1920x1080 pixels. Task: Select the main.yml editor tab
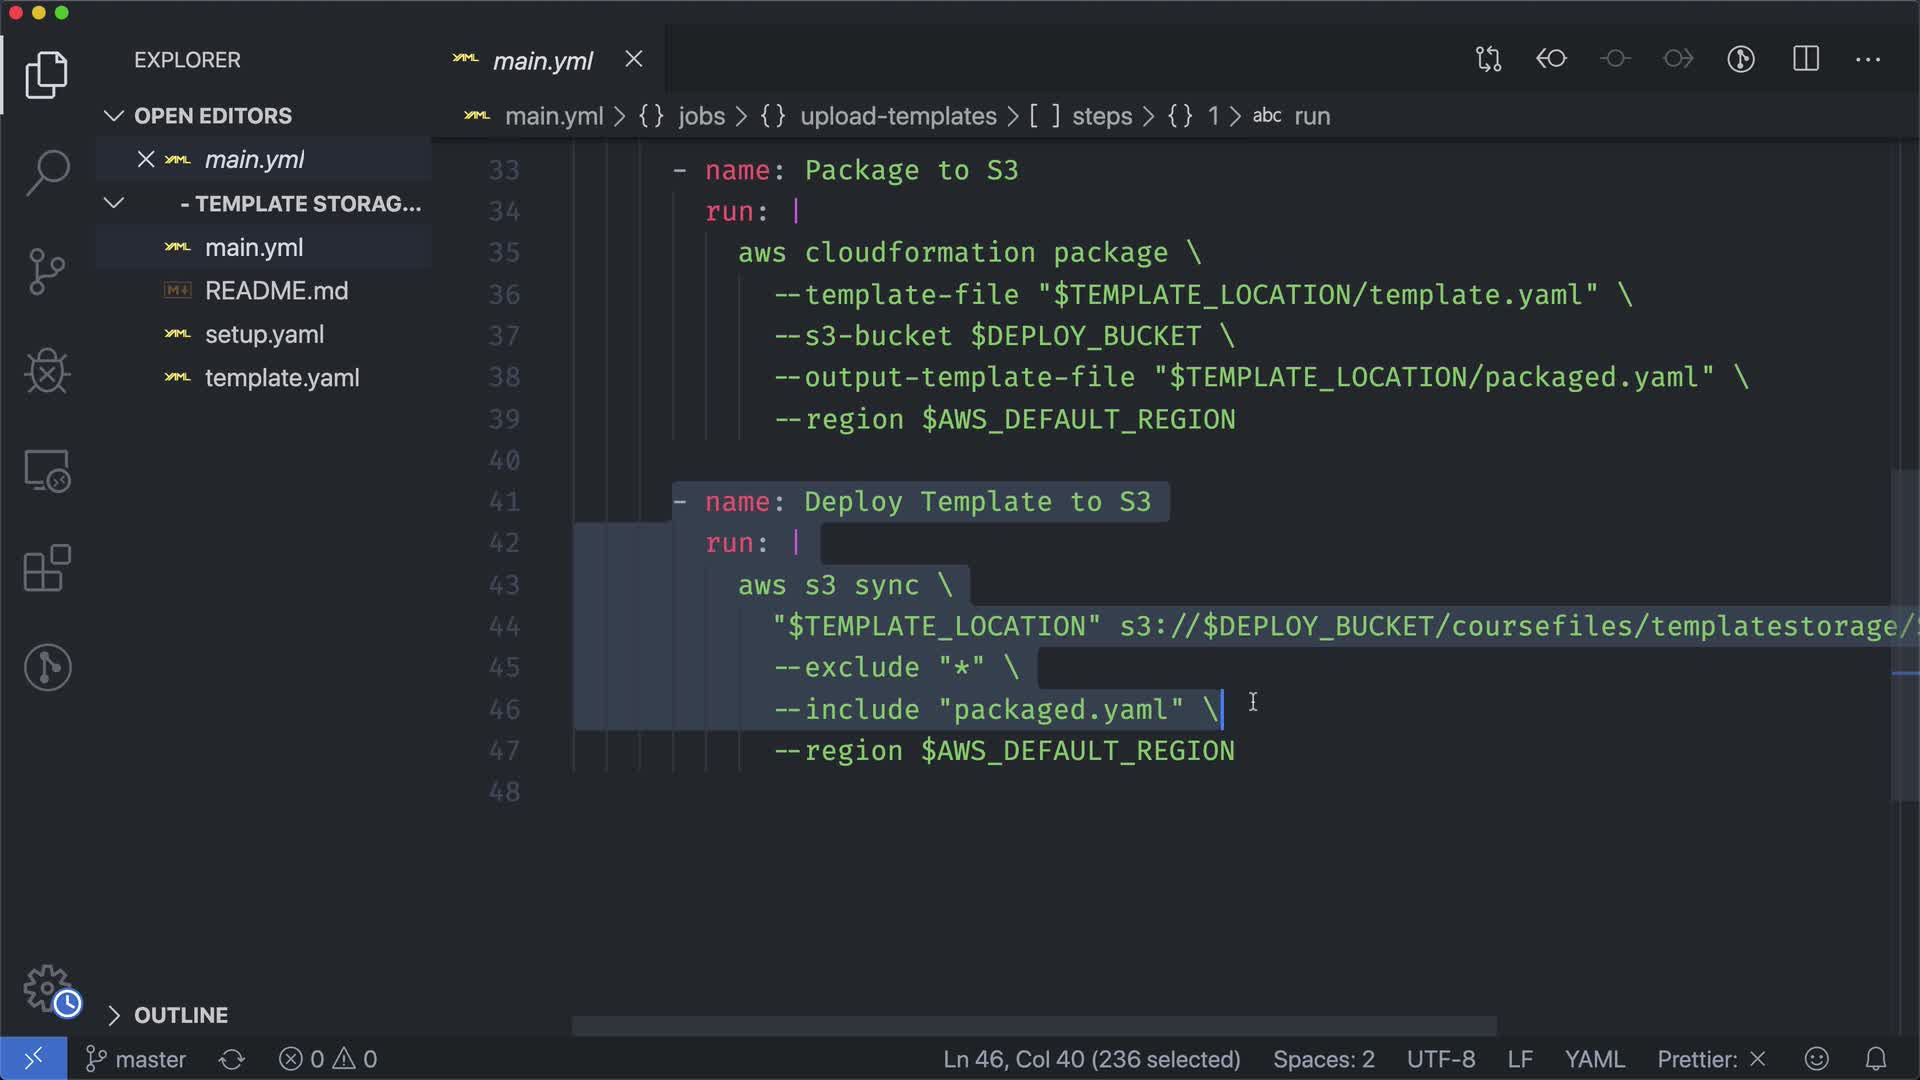pos(542,61)
